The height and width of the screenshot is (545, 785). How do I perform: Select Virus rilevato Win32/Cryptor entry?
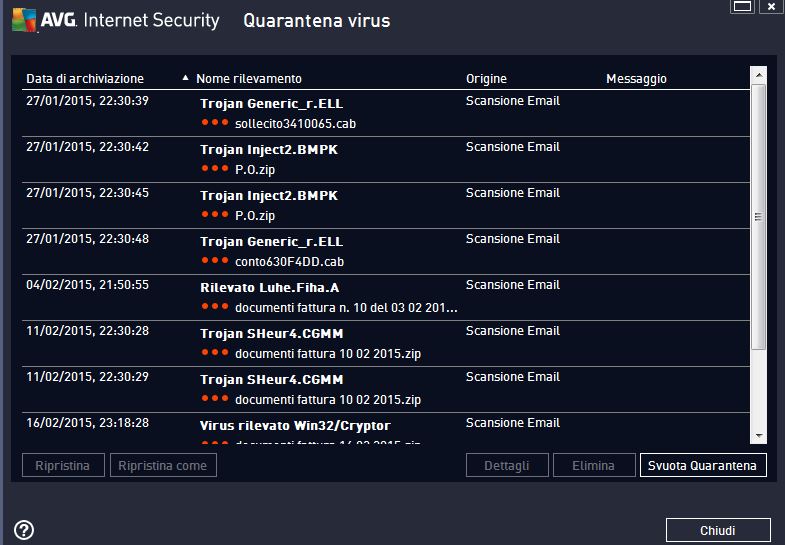pyautogui.click(x=295, y=426)
